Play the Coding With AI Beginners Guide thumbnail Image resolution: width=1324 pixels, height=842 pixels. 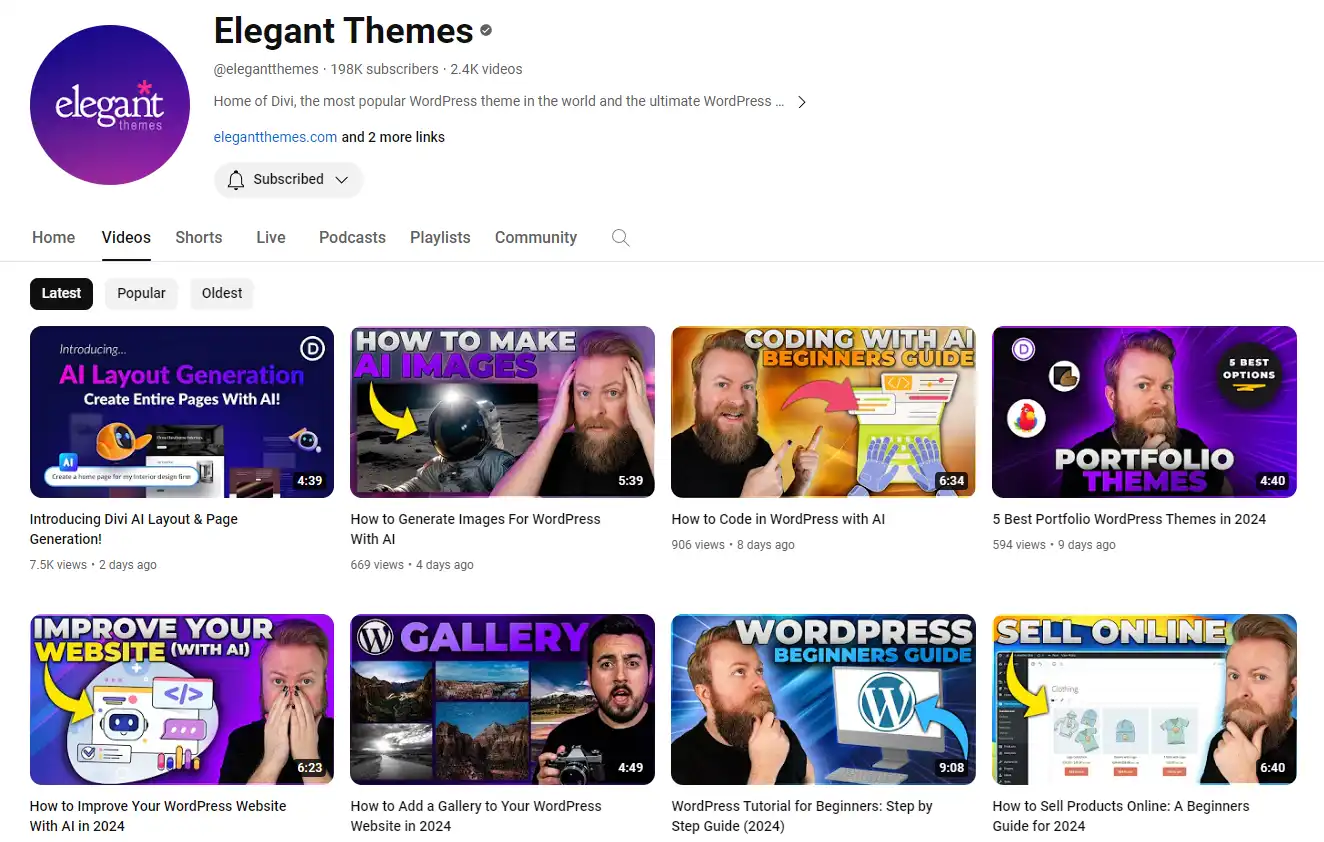823,412
